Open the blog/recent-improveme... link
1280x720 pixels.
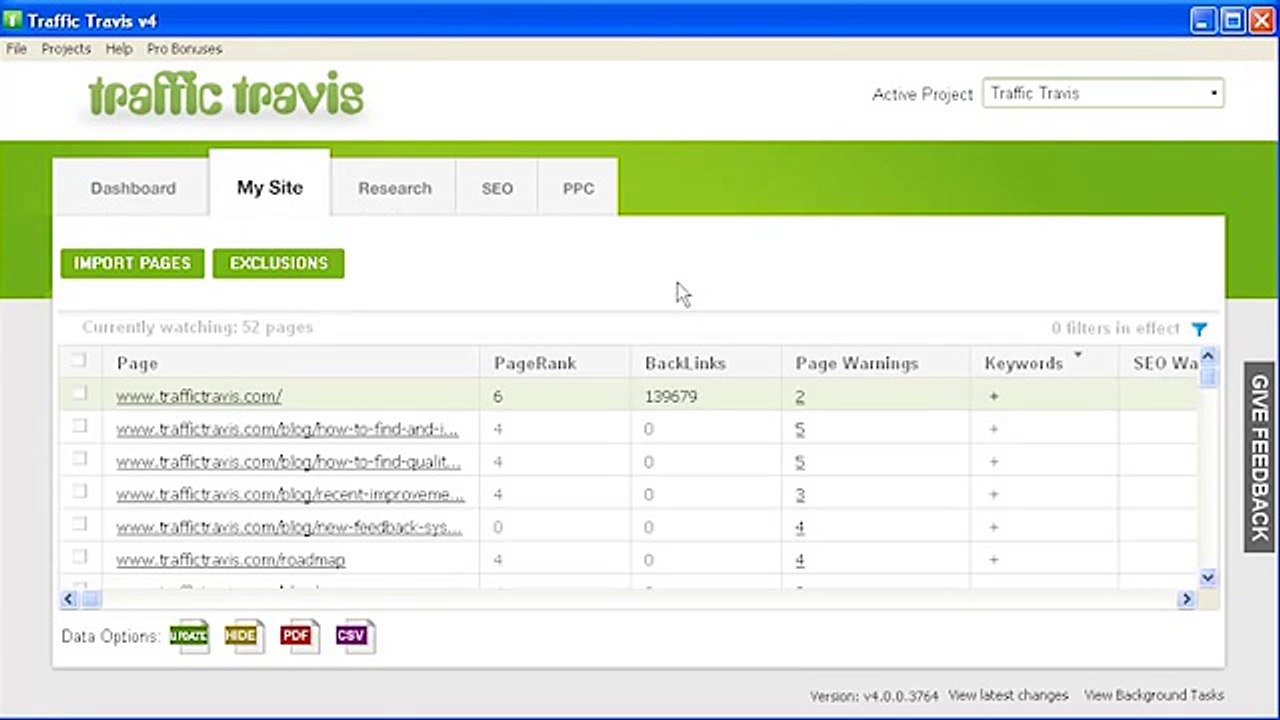[x=290, y=495]
